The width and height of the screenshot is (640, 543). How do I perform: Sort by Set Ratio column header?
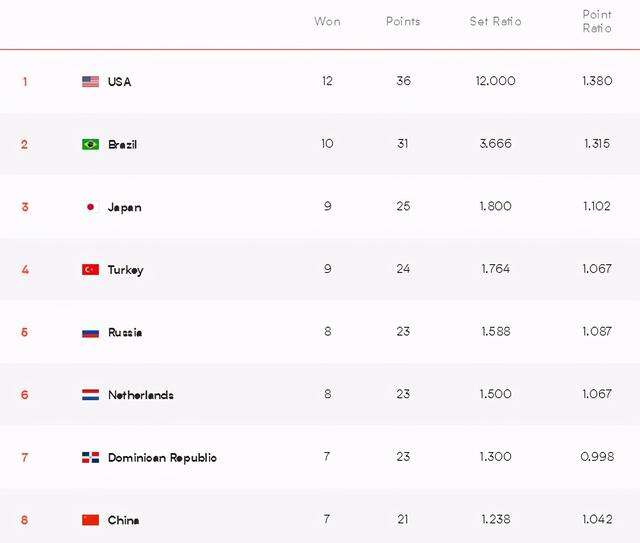click(495, 21)
